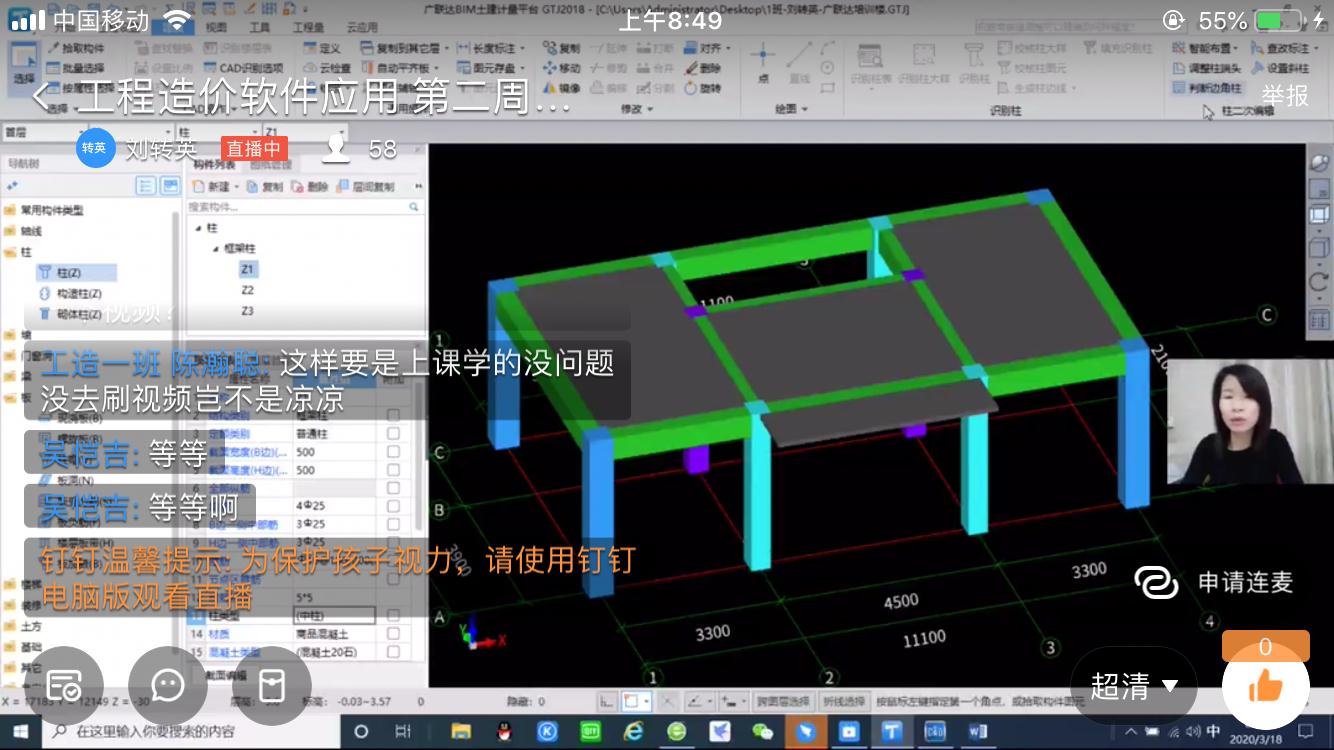Switch to the 云应用 ribbon tab

(361, 28)
